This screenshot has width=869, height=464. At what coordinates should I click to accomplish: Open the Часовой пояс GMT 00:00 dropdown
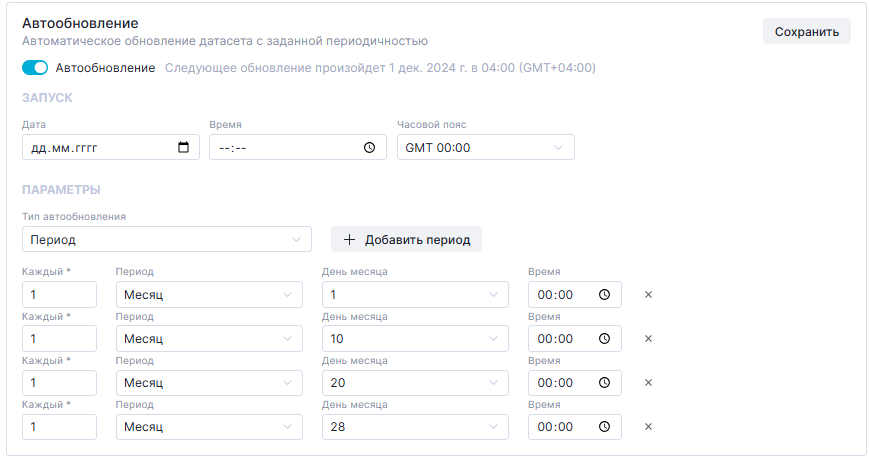485,148
